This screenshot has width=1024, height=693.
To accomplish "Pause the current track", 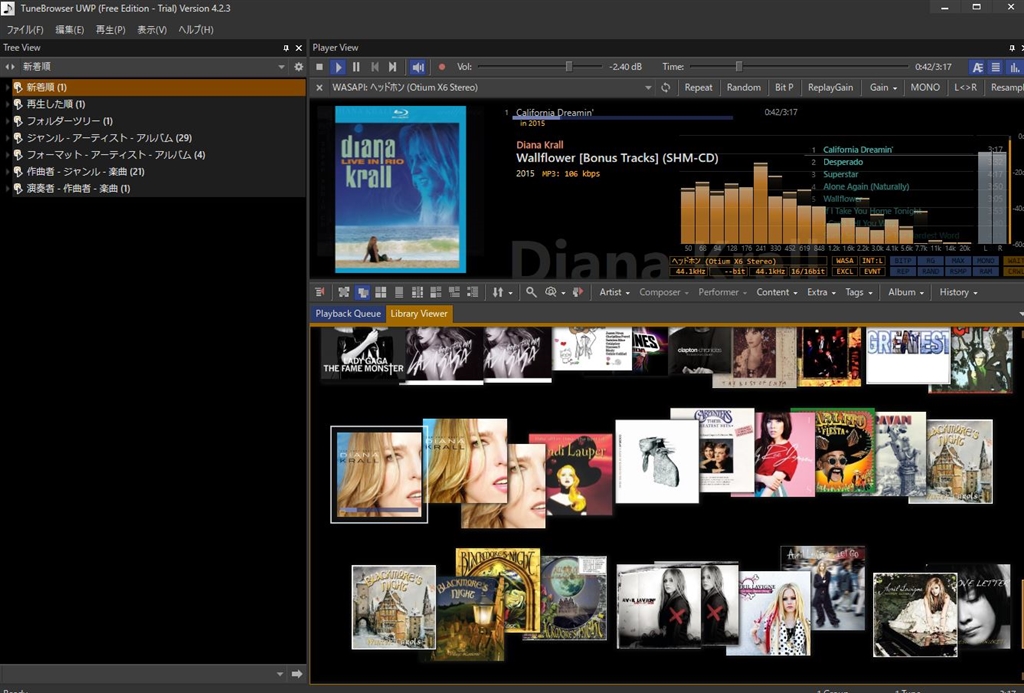I will click(356, 67).
